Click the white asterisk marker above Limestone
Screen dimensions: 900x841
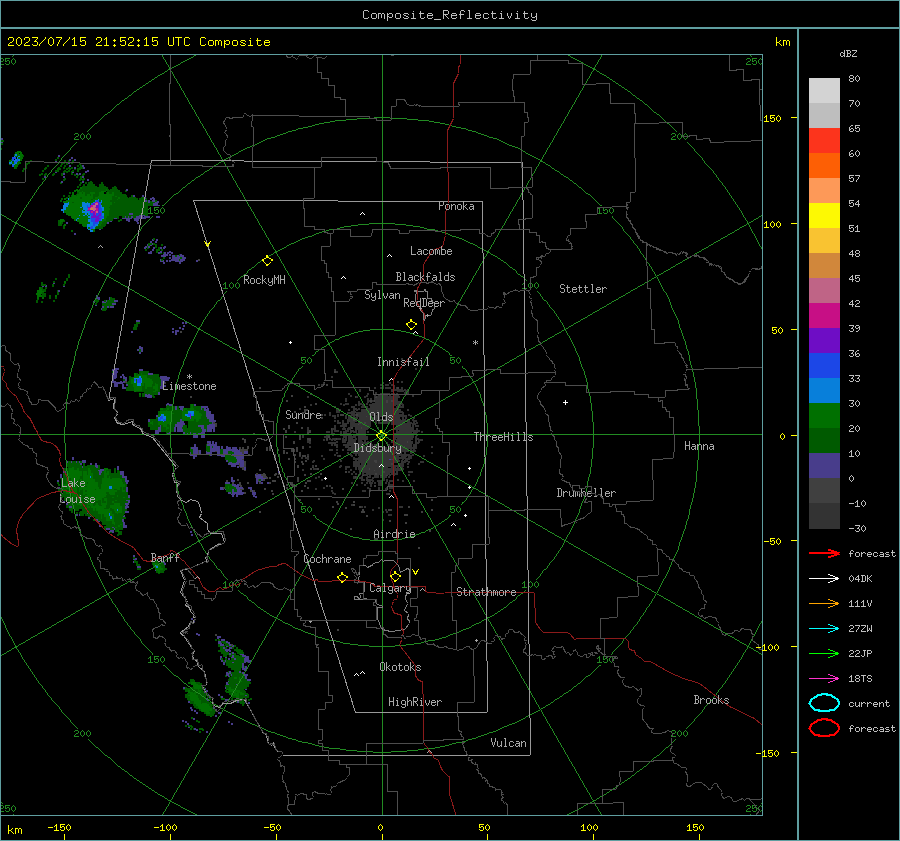tap(189, 377)
